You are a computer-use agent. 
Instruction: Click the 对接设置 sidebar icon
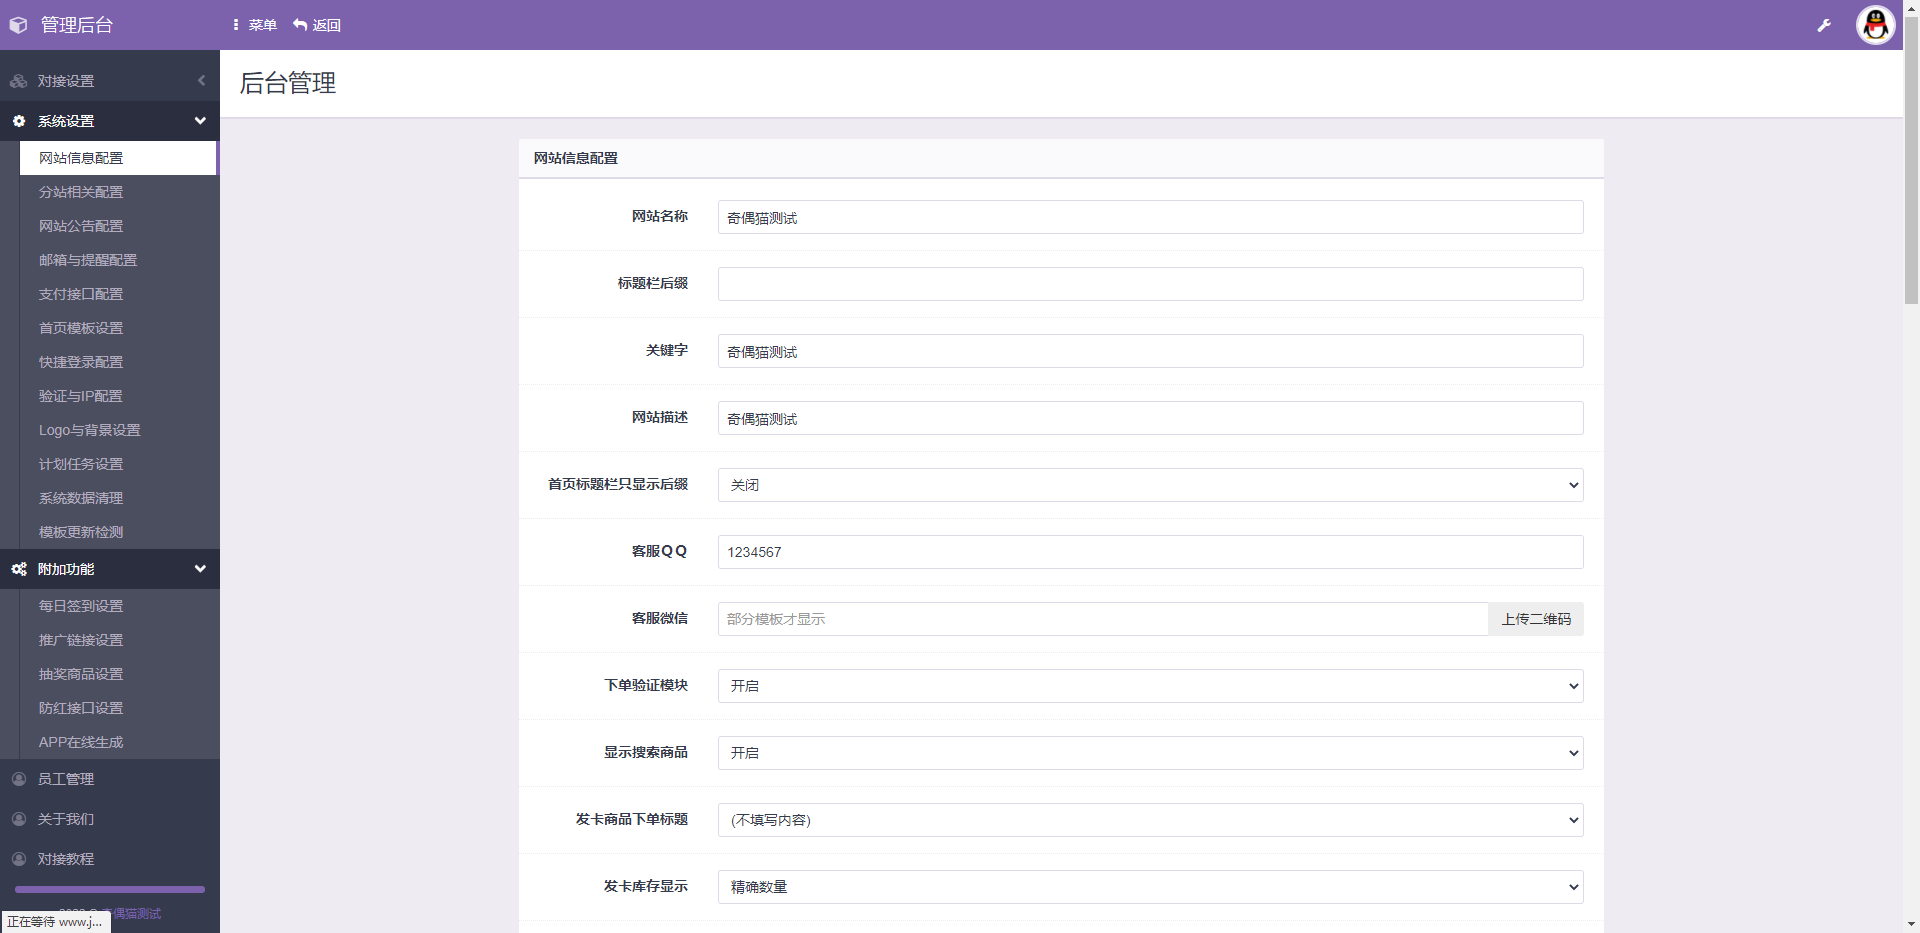click(18, 81)
